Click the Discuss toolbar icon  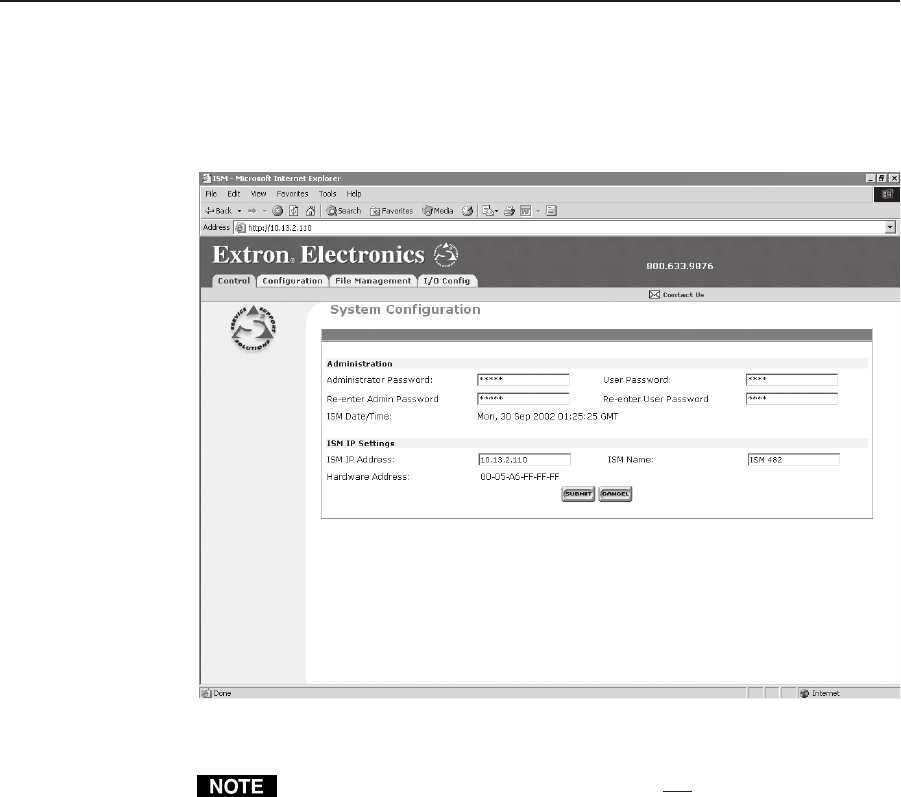pos(552,211)
